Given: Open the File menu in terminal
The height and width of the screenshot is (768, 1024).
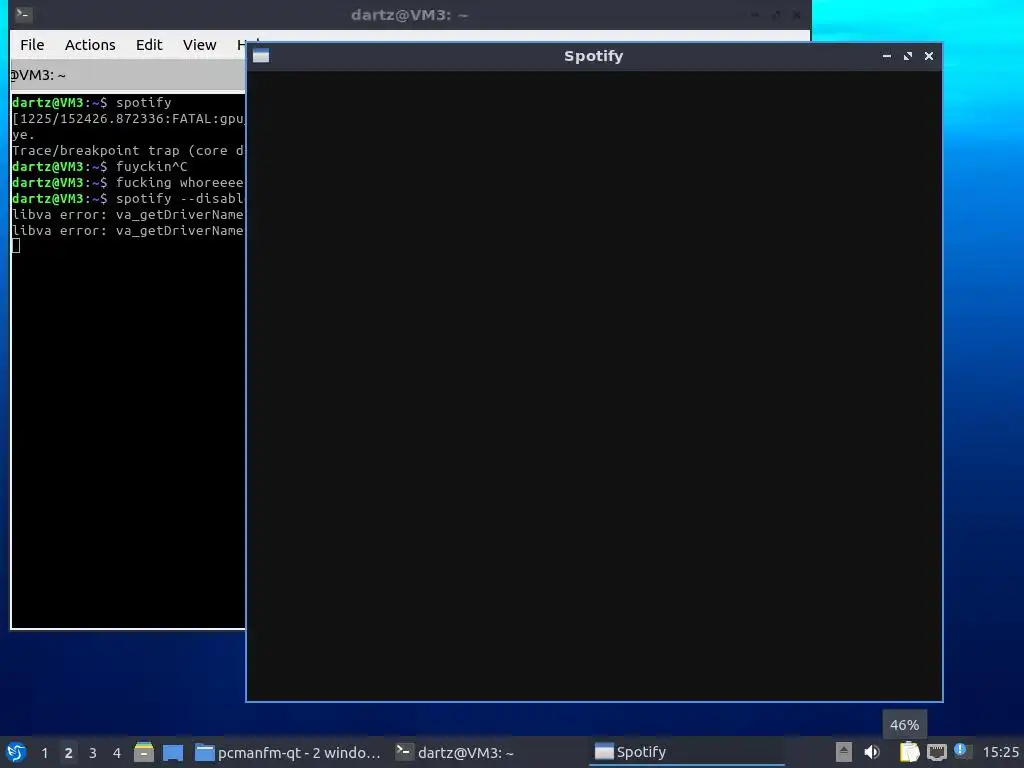Looking at the screenshot, I should (x=32, y=44).
